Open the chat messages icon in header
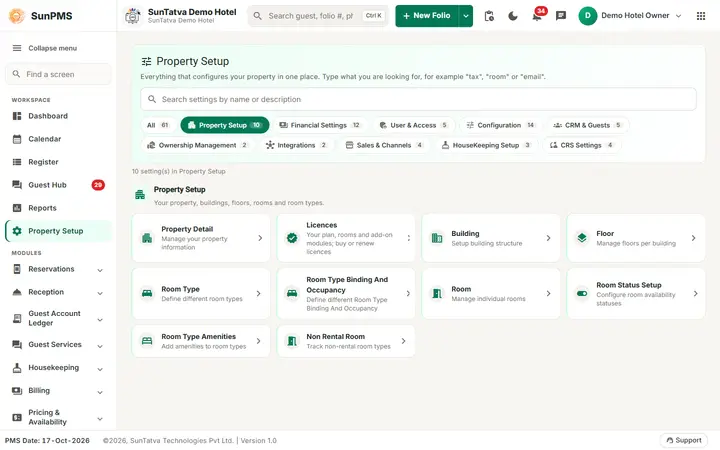This screenshot has width=720, height=450. point(561,16)
